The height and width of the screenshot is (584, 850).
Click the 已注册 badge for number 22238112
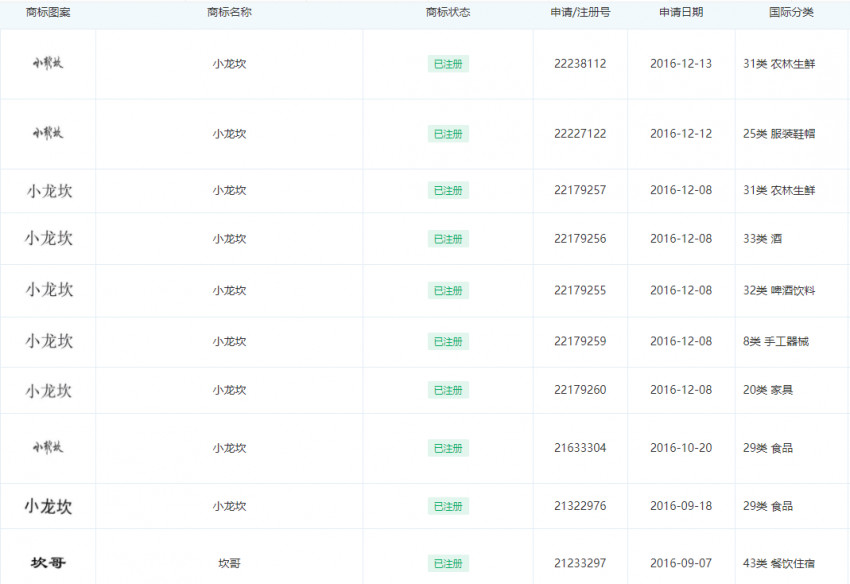click(448, 63)
